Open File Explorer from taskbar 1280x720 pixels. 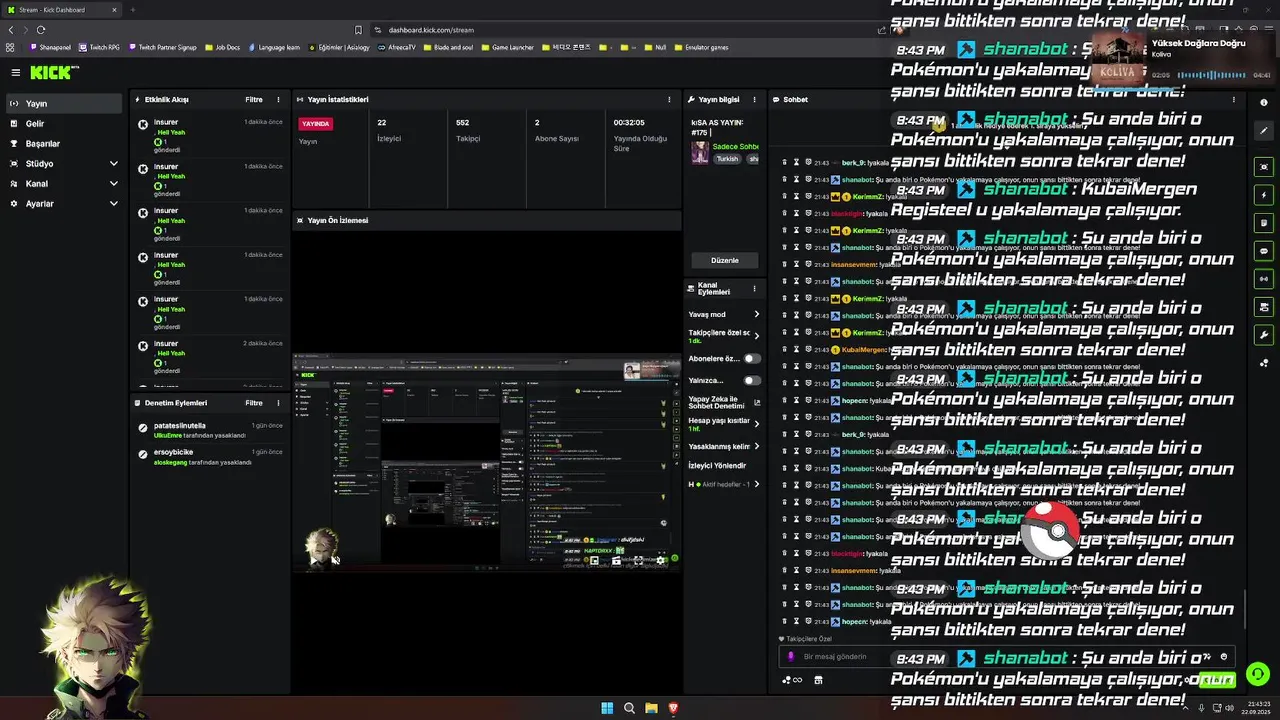point(651,708)
